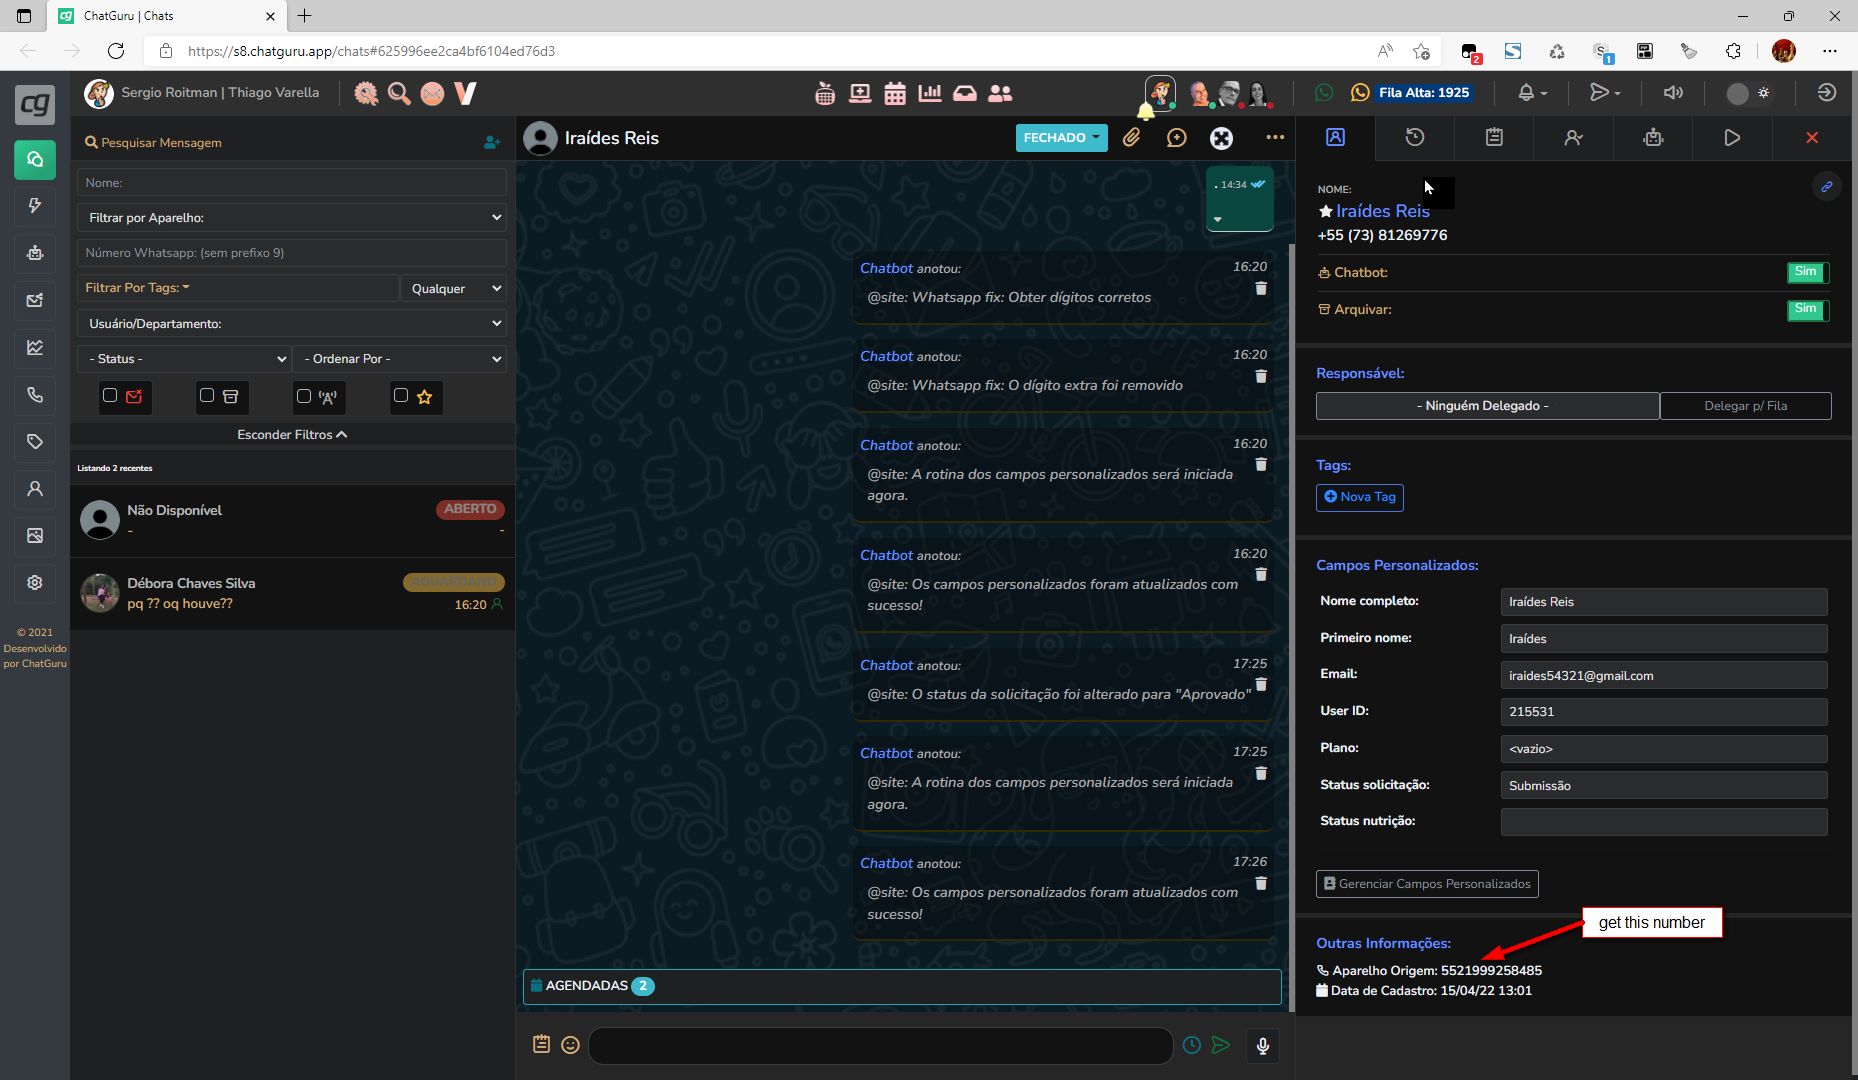Open the quick replies notepad icon
The height and width of the screenshot is (1080, 1858).
pyautogui.click(x=541, y=1044)
